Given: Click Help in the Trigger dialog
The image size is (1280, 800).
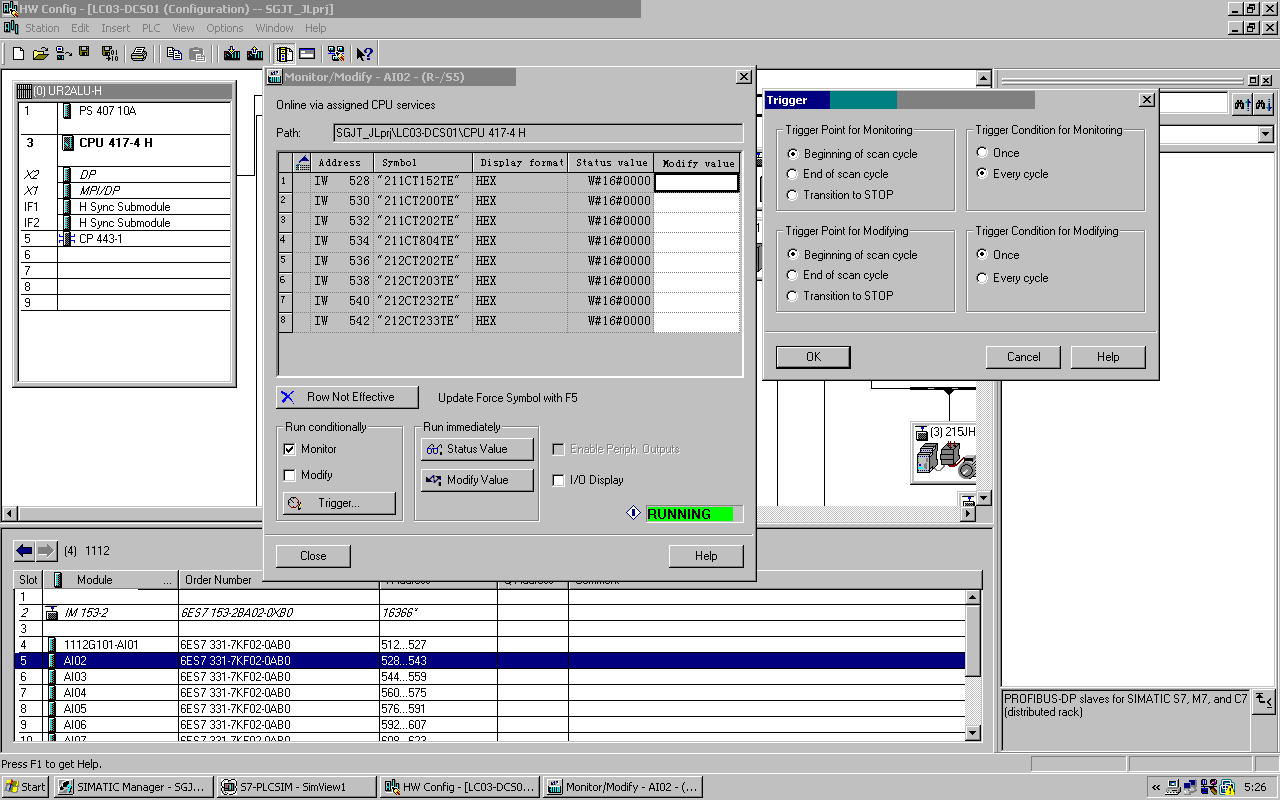Looking at the screenshot, I should click(x=1108, y=357).
